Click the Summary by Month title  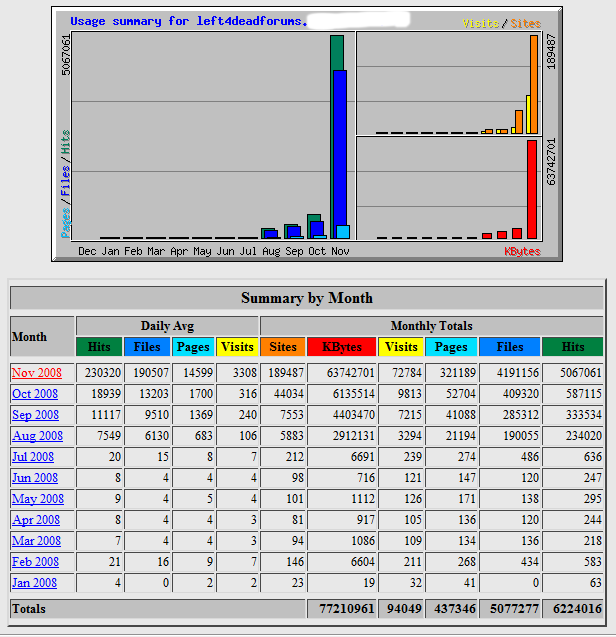coord(307,298)
